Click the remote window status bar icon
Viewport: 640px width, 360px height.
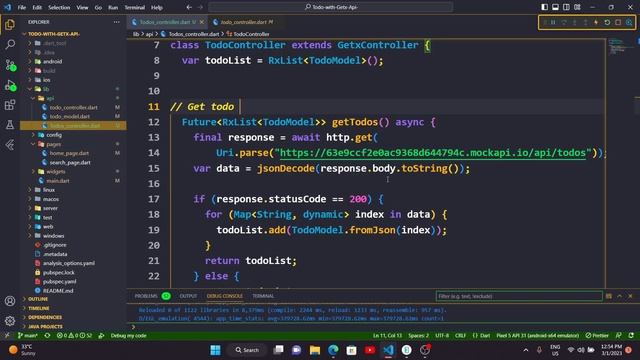coord(7,336)
